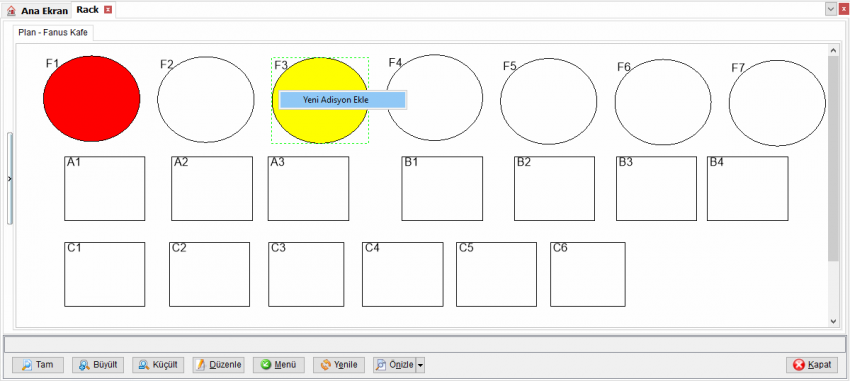
Task: Zoom out using the Küçült button
Action: point(158,365)
